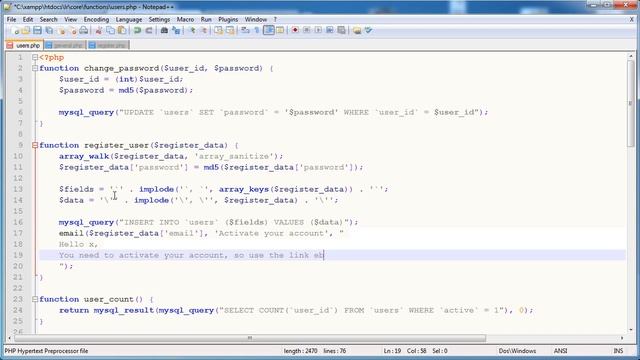
Task: Click the Redo arrow icon
Action: click(149, 31)
